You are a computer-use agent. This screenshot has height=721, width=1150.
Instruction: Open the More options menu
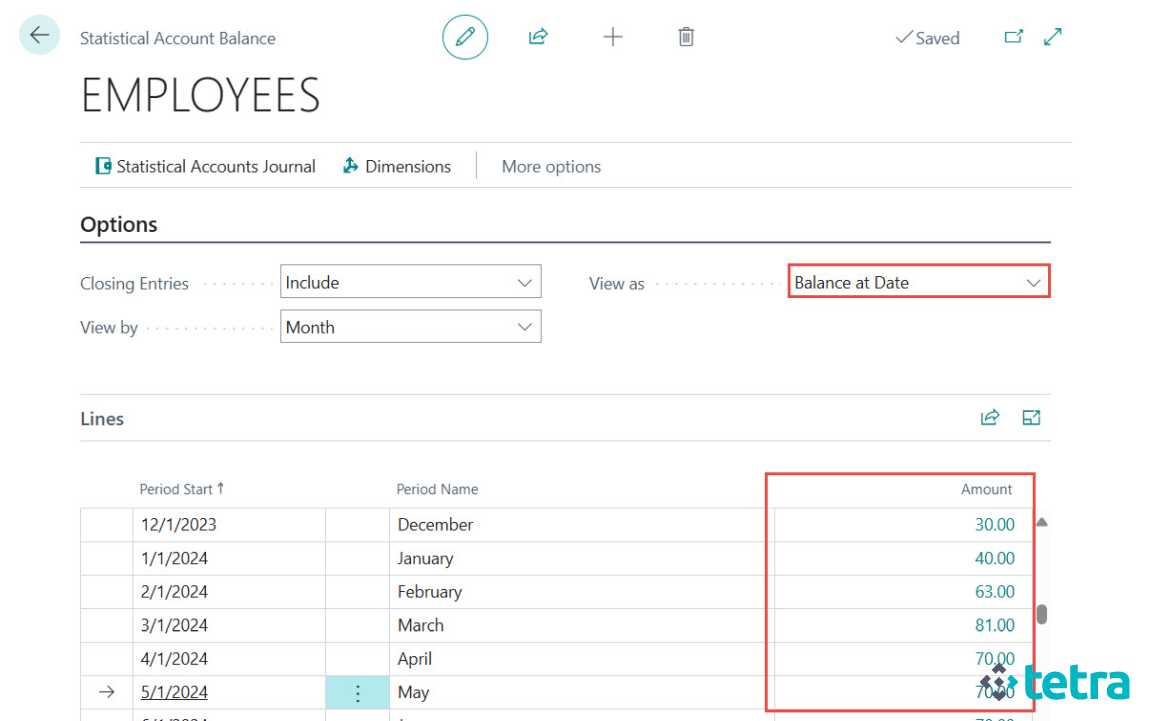[551, 166]
